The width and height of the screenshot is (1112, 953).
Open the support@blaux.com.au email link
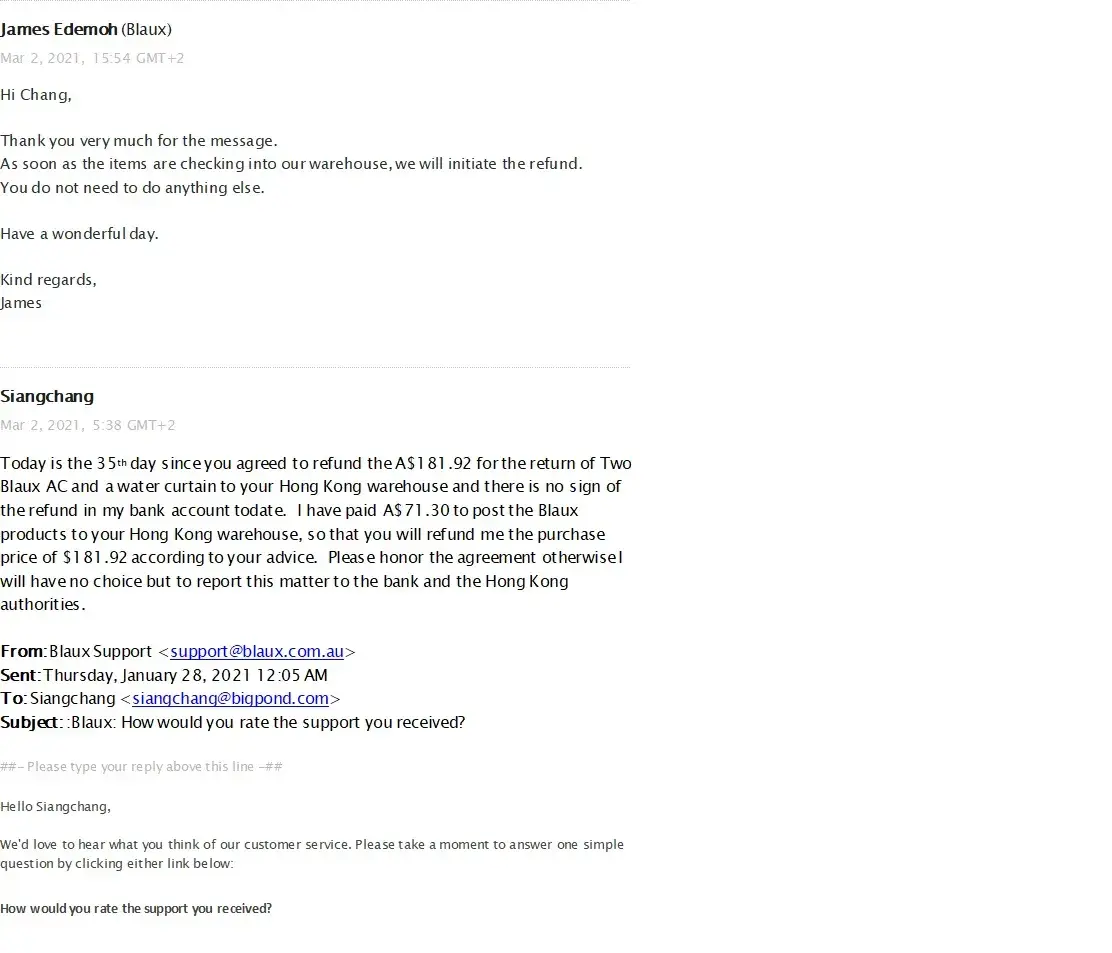(257, 652)
